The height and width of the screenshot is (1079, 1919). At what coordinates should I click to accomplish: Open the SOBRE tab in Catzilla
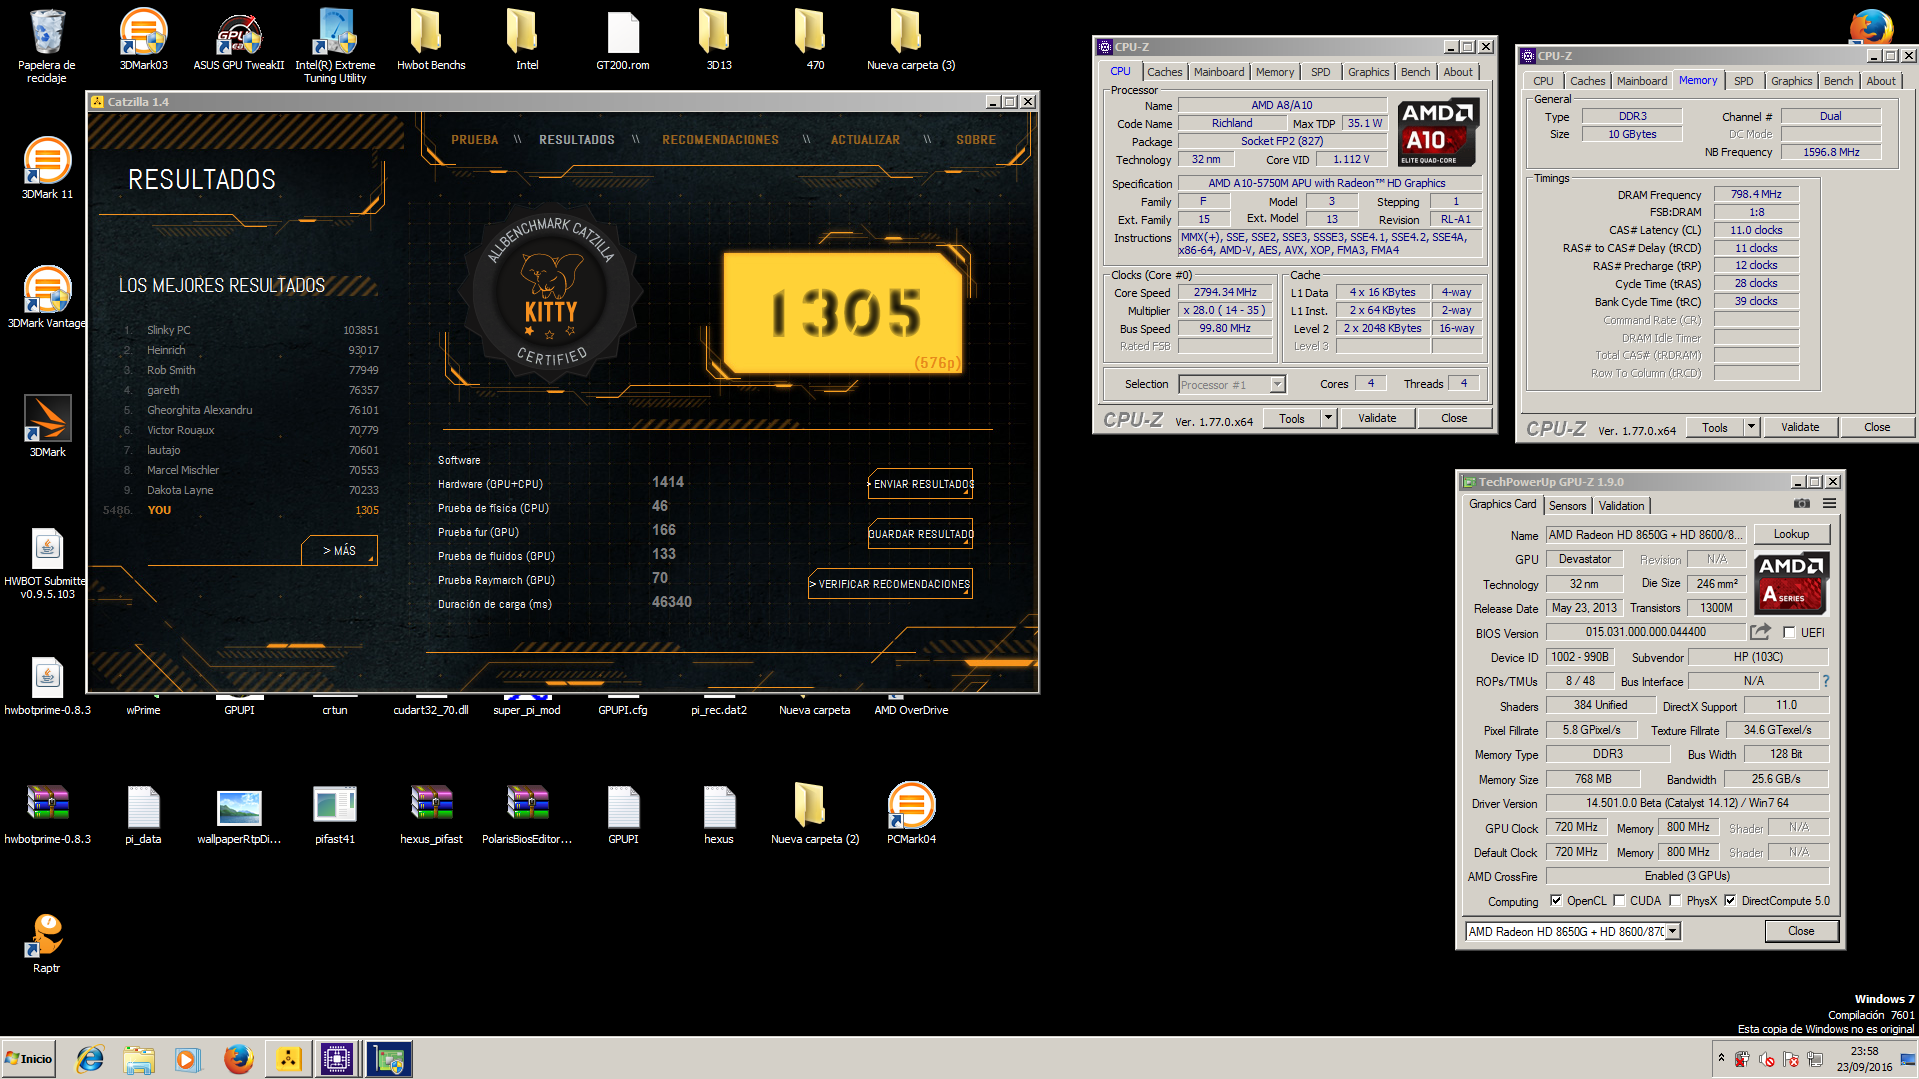[x=975, y=140]
